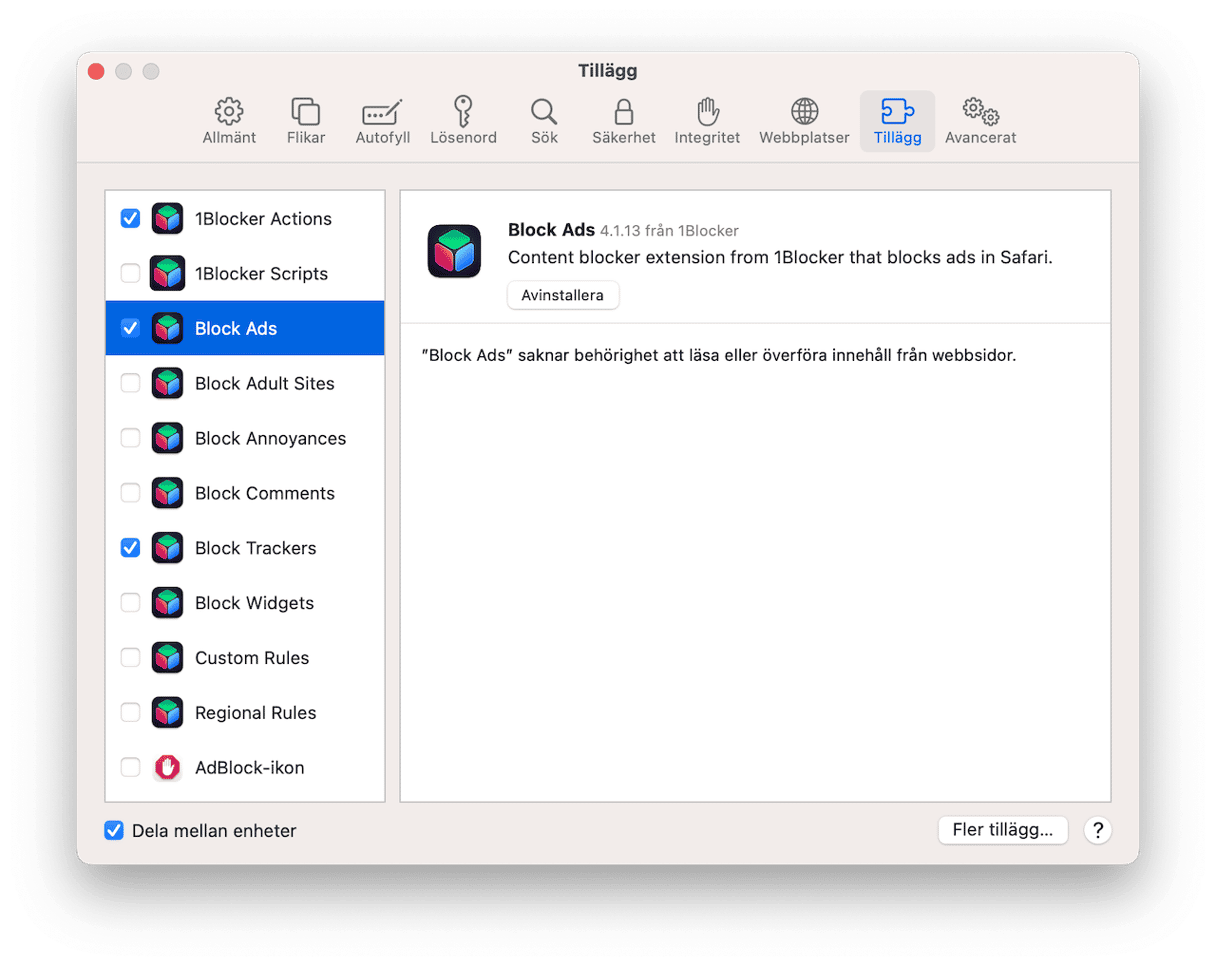Screen dimensions: 1216x966
Task: Select the Block Trackers row label
Action: [x=255, y=548]
